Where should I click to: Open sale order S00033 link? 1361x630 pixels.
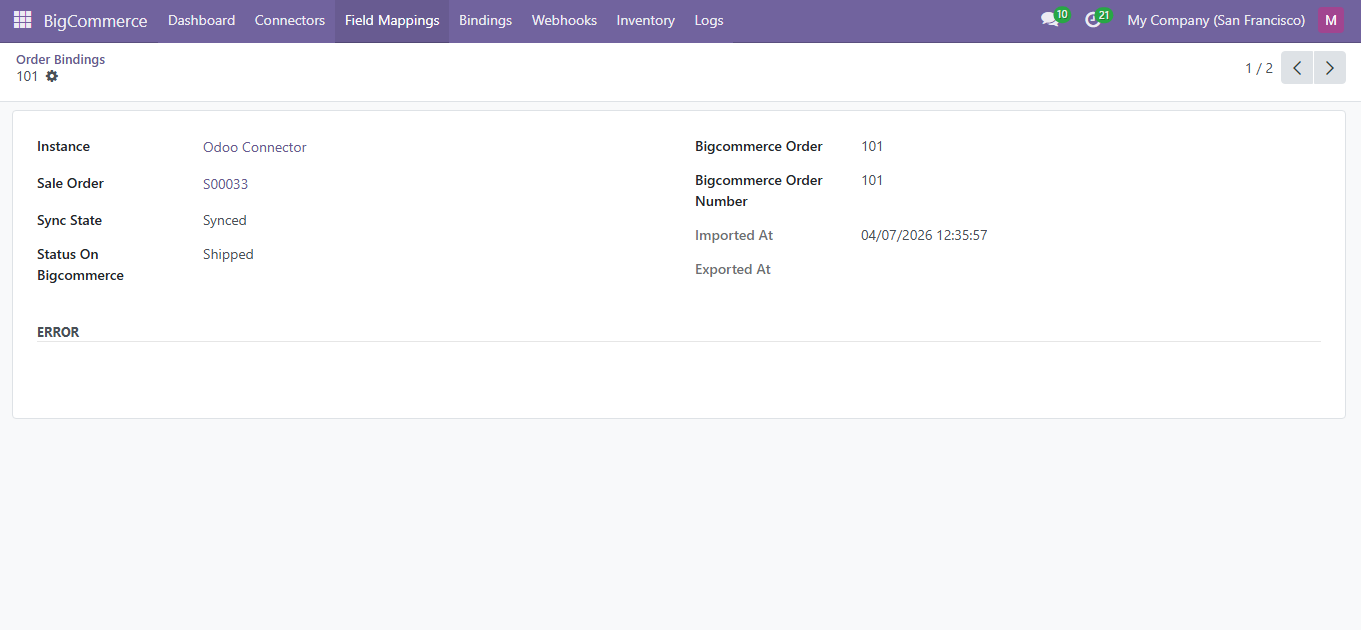click(x=225, y=184)
